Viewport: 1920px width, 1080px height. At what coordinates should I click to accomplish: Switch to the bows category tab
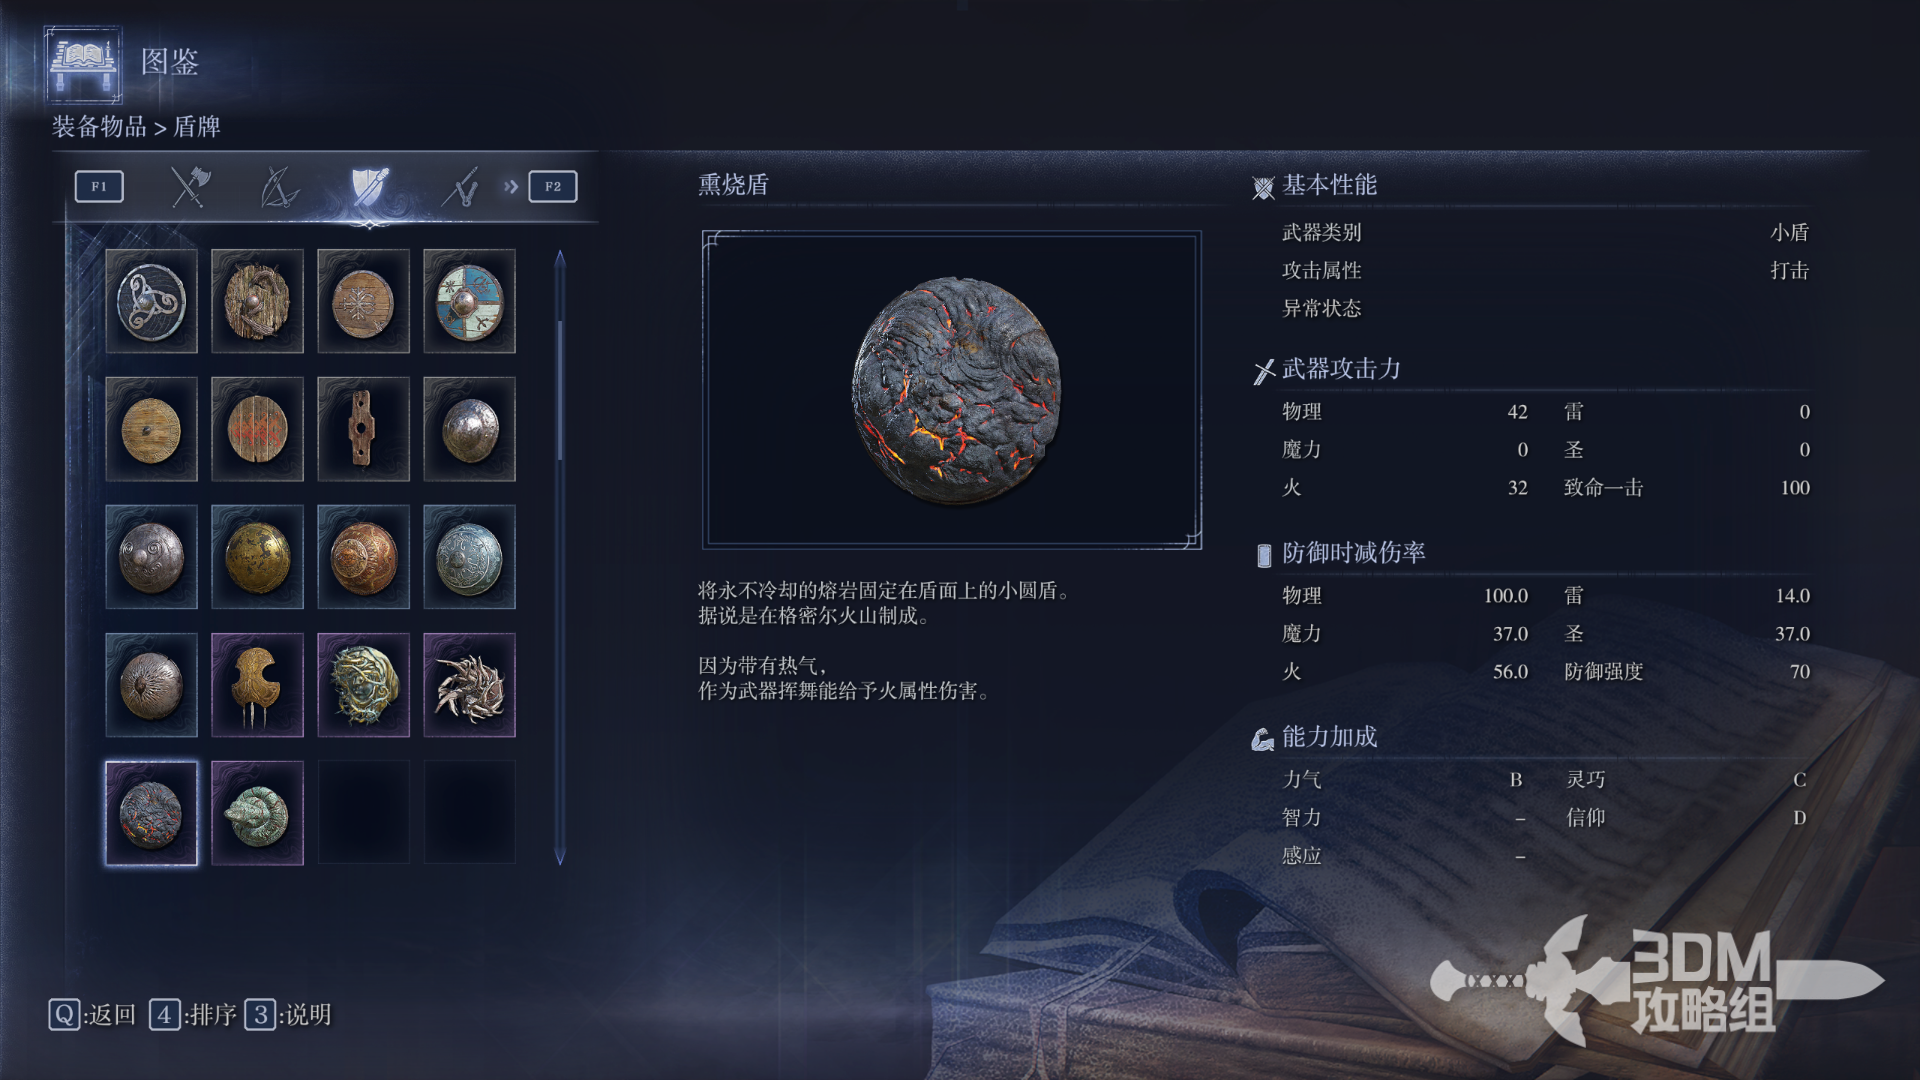click(279, 187)
